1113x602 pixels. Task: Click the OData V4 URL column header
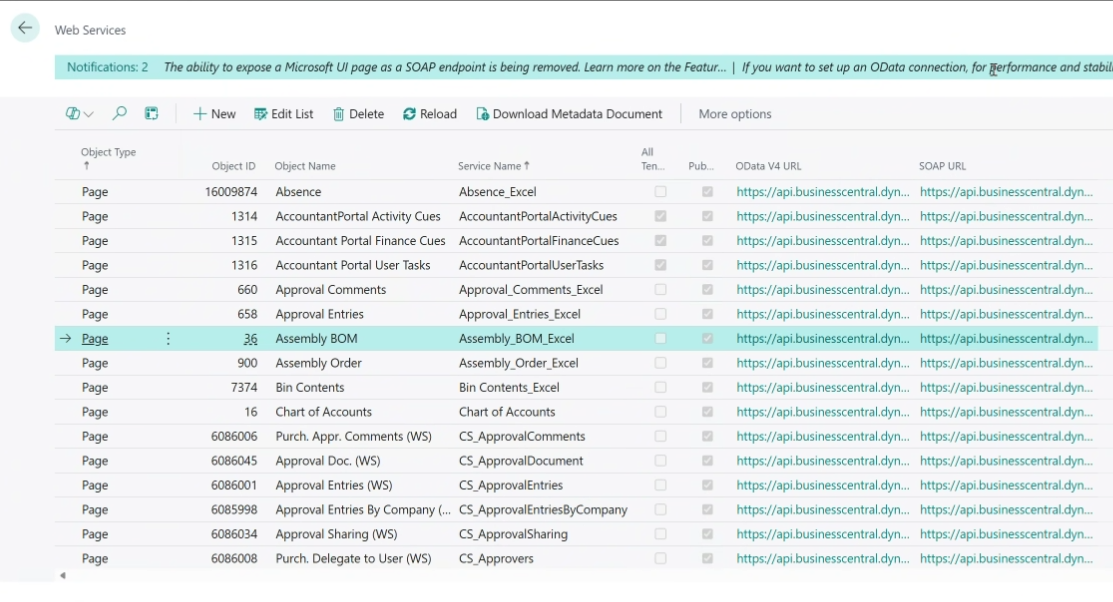[x=768, y=165]
